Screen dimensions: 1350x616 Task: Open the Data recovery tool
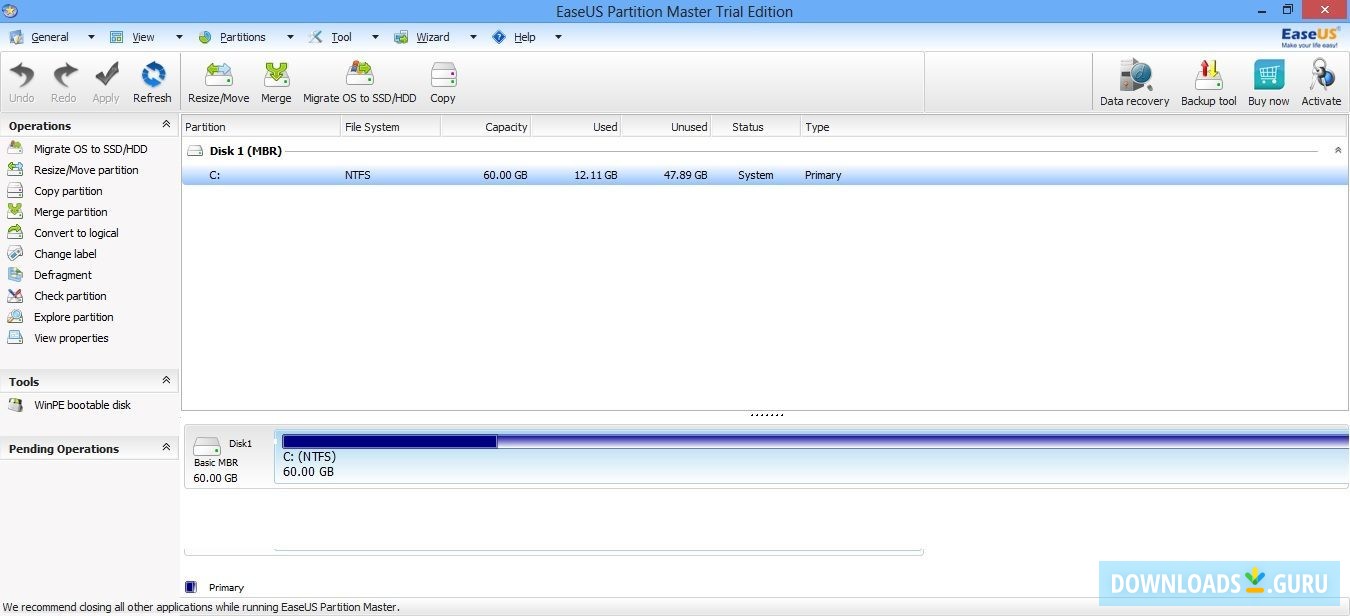point(1133,81)
